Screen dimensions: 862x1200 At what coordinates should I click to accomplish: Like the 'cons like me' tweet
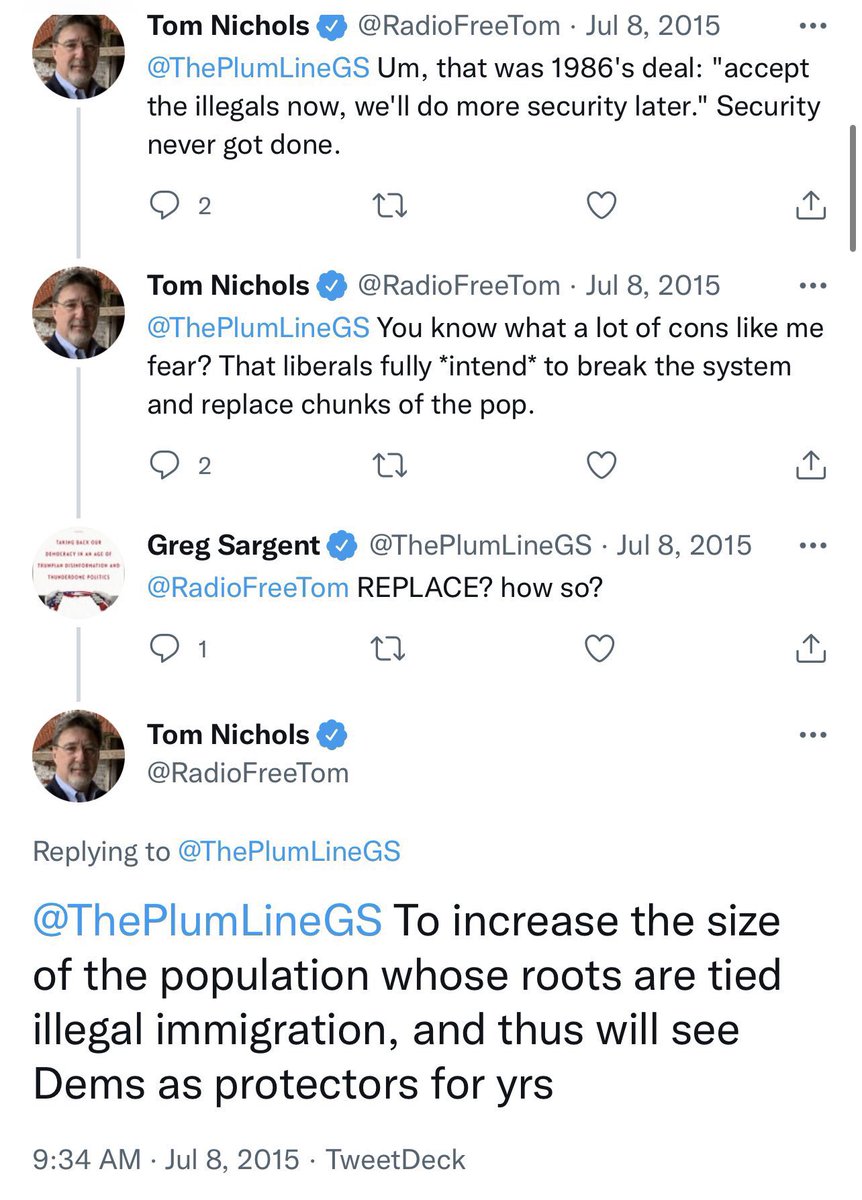[x=600, y=465]
